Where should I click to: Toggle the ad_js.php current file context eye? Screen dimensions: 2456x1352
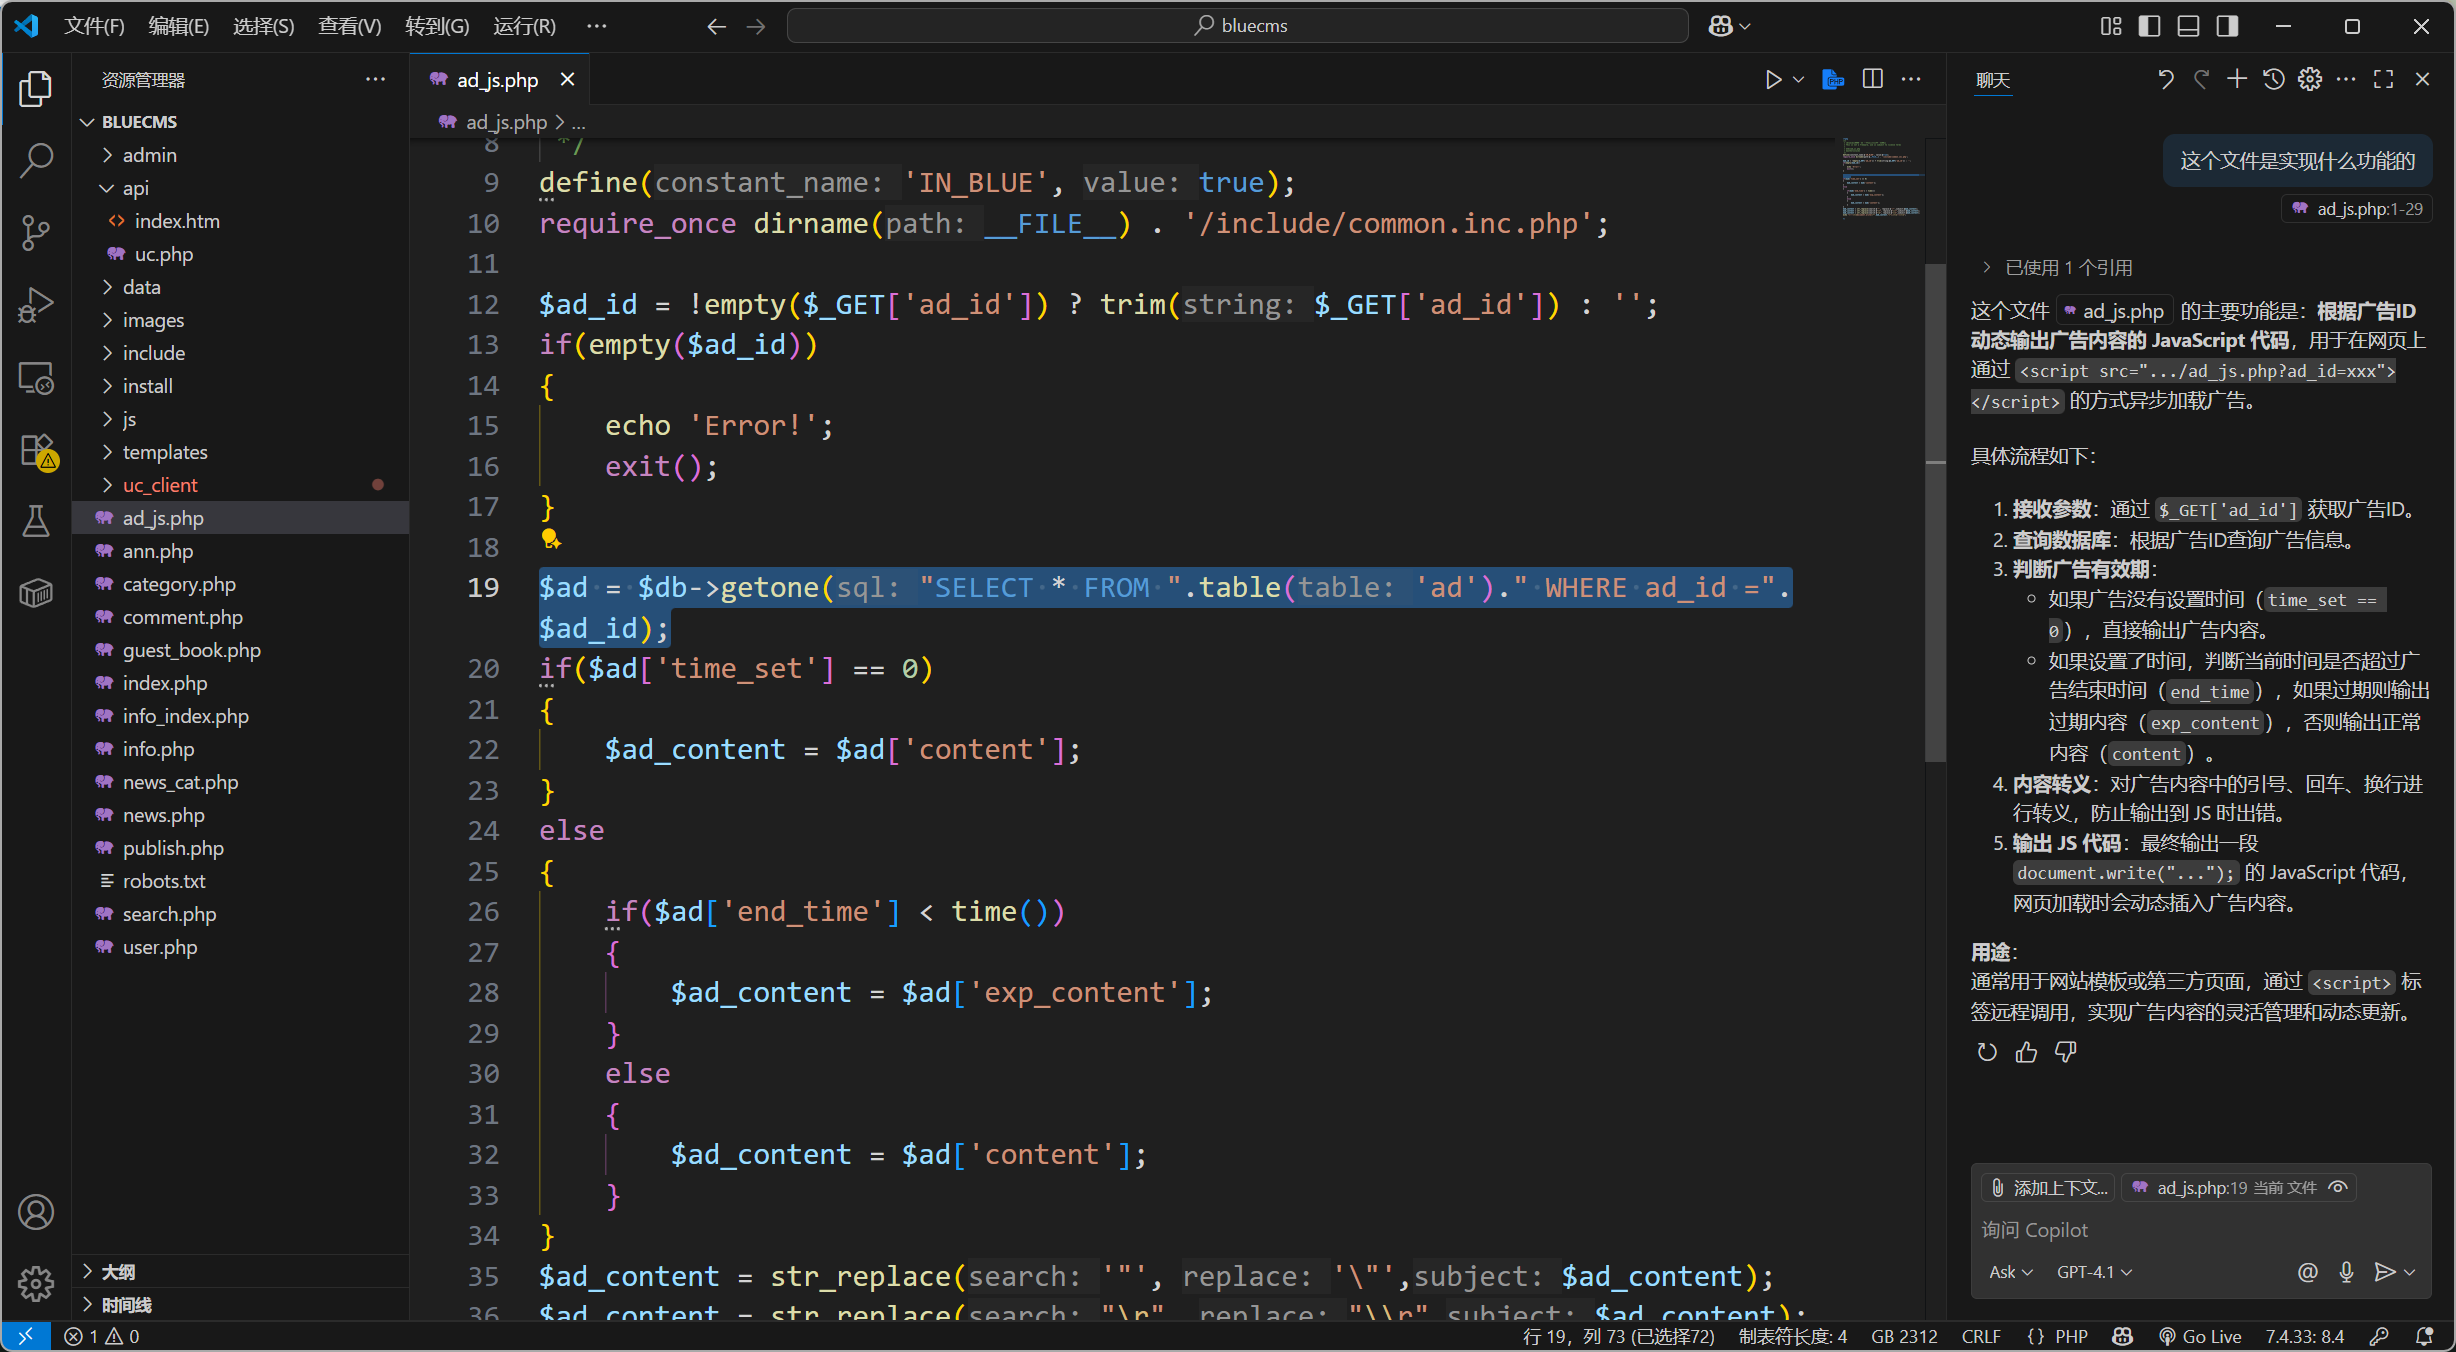[2338, 1187]
